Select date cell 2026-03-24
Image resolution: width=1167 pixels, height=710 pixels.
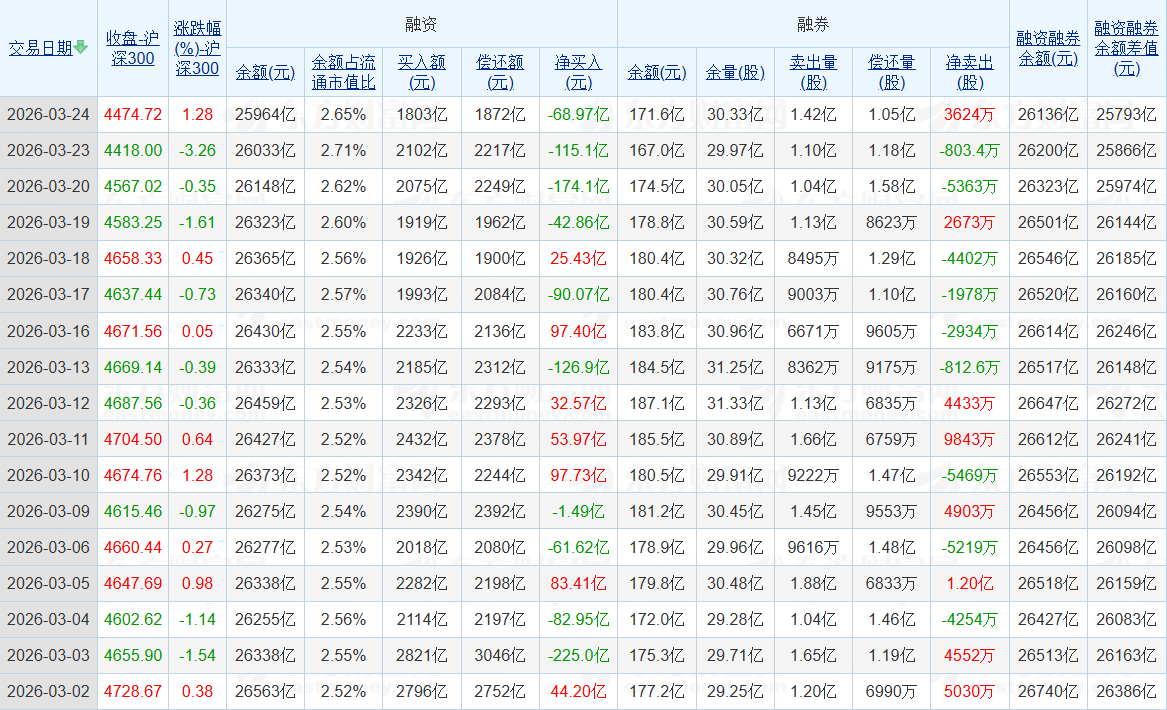point(48,115)
